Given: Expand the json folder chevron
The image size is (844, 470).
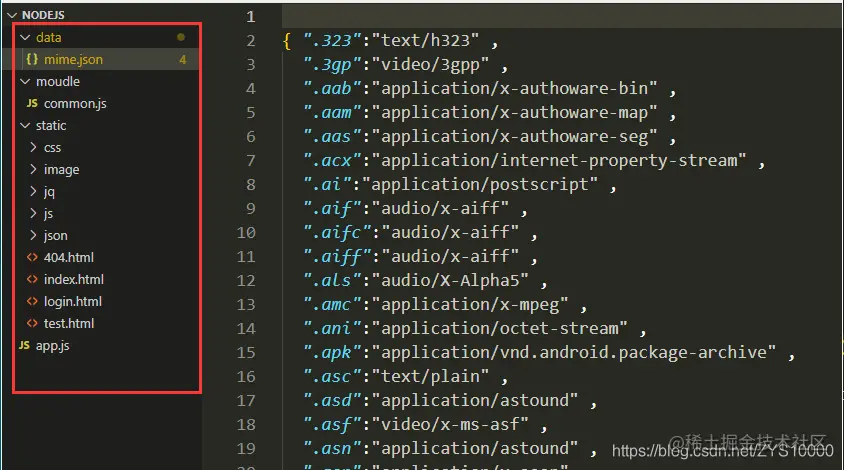Looking at the screenshot, I should click(33, 235).
